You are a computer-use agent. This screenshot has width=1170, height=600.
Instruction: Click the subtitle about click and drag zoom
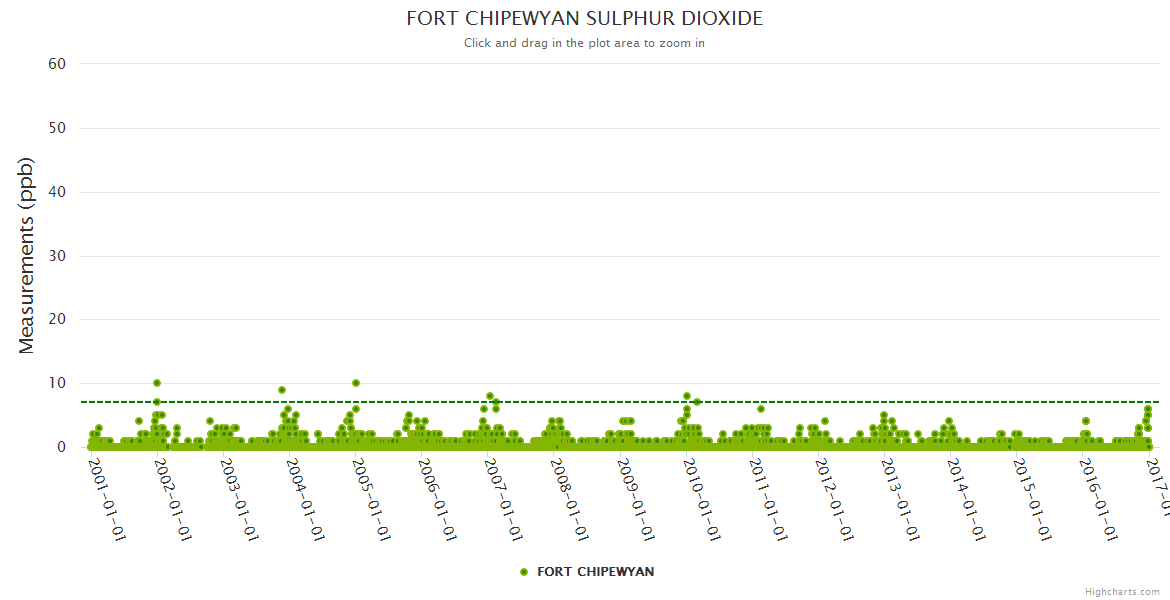click(x=584, y=43)
